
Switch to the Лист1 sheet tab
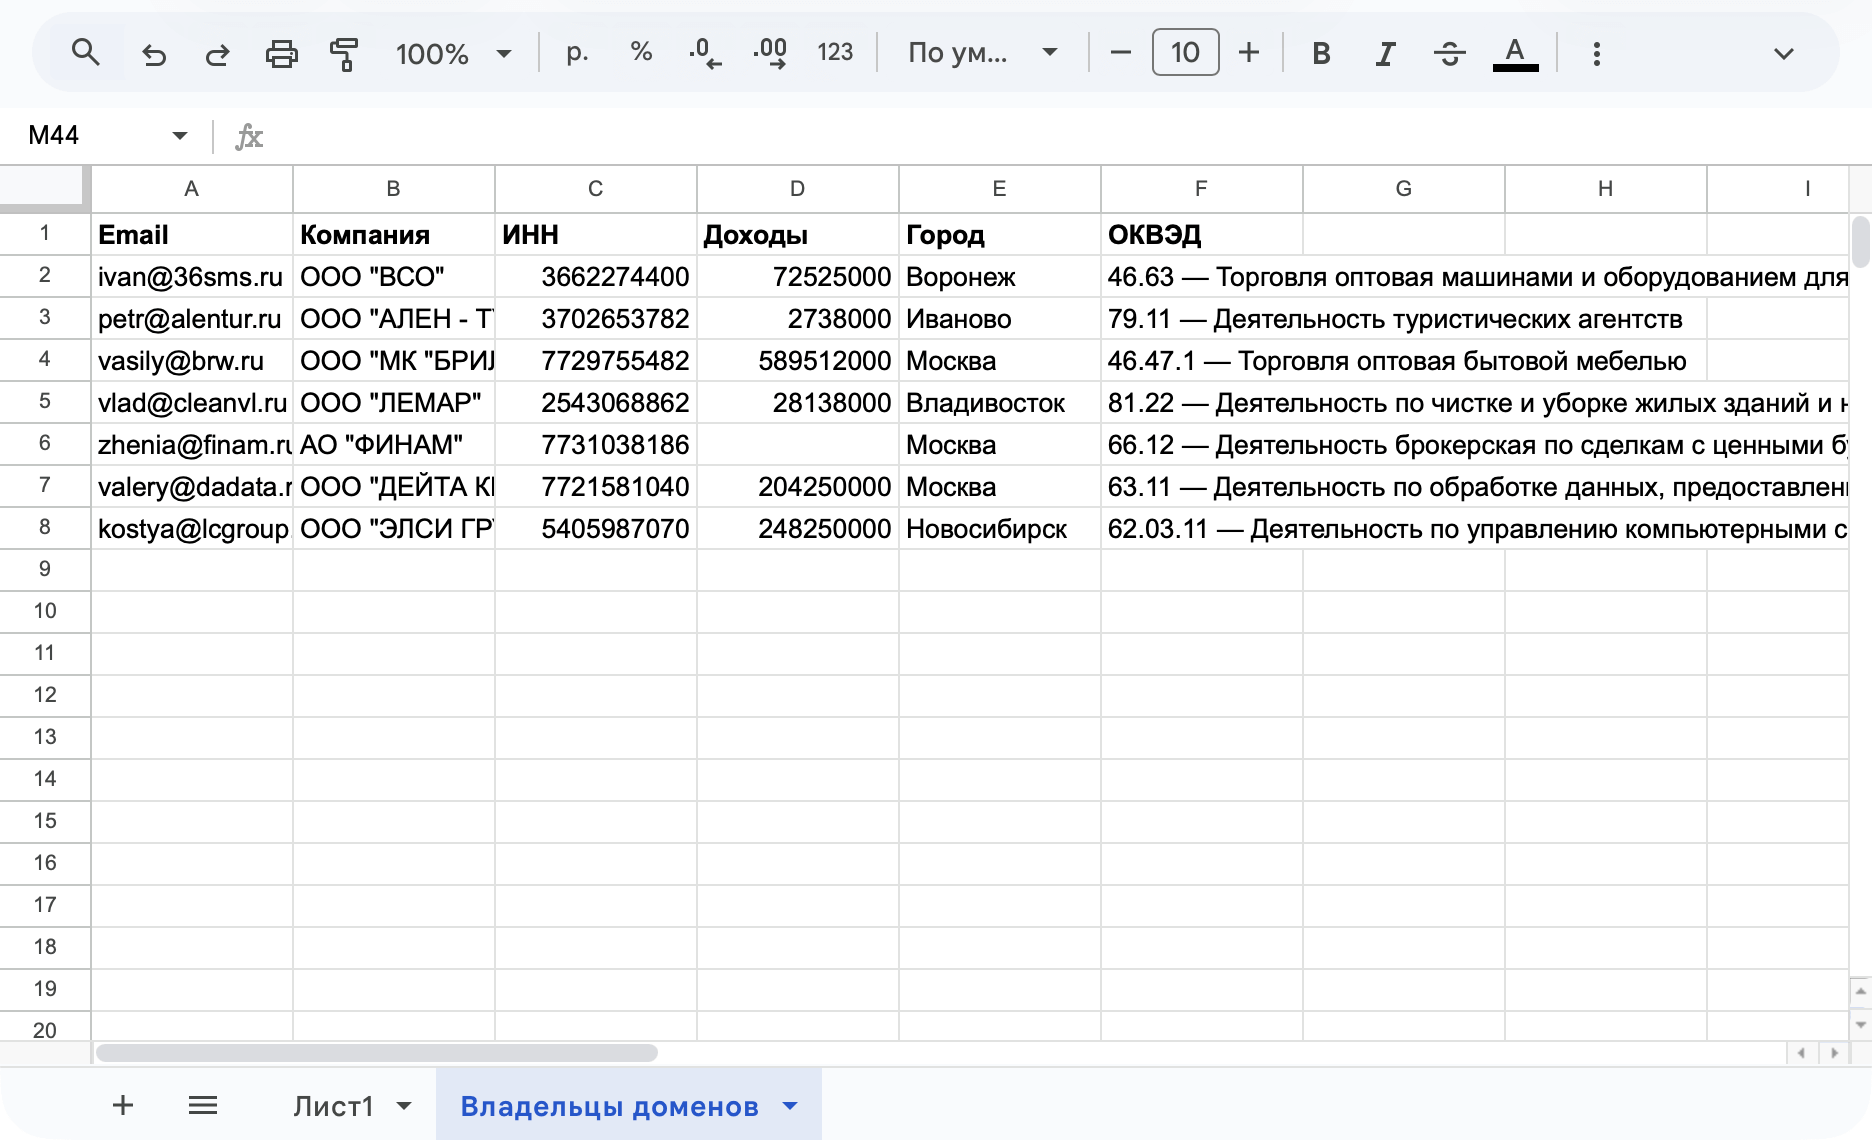[333, 1106]
